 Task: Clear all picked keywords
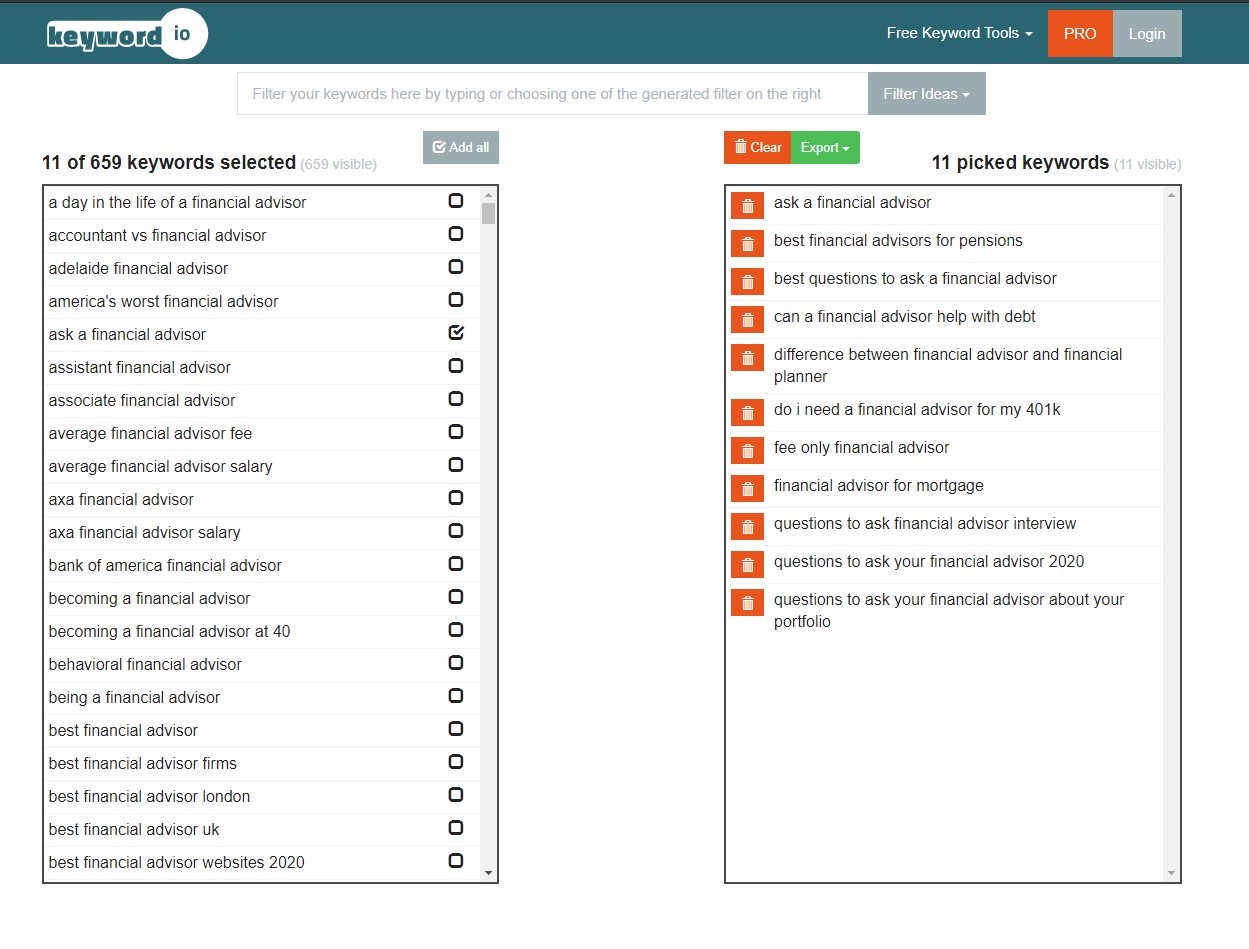(x=757, y=147)
